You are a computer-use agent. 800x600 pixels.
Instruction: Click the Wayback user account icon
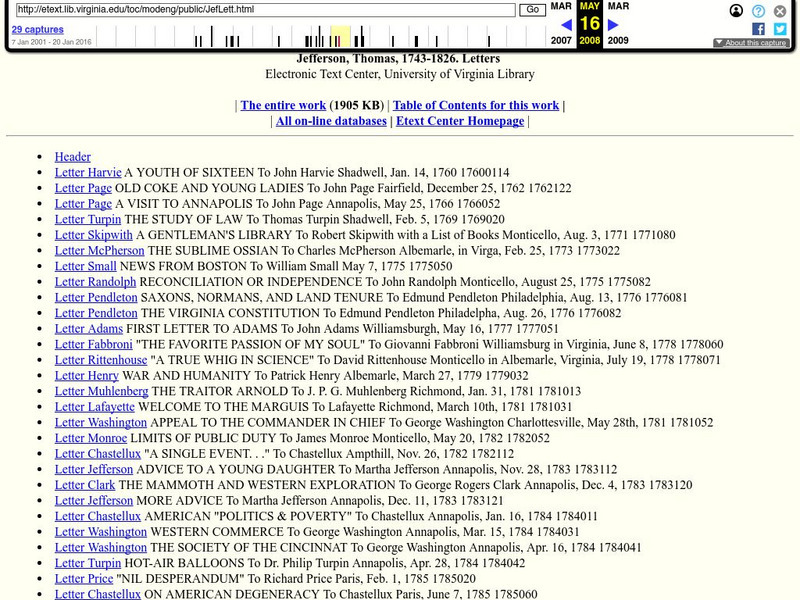[737, 11]
